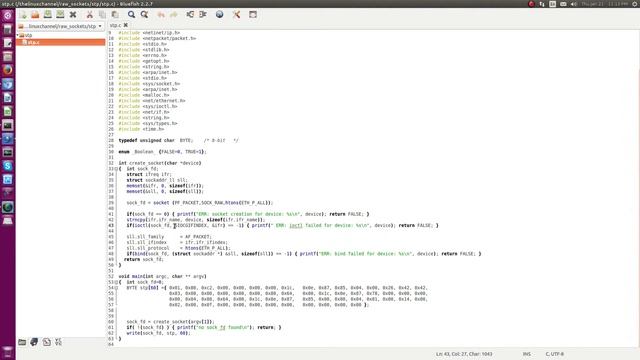Fold the create_socket function block
The height and width of the screenshot is (360, 640).
(x=116, y=169)
